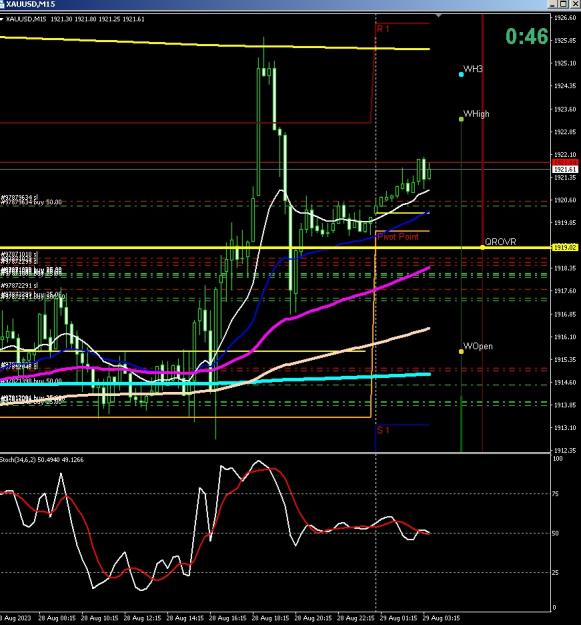581x625 pixels.
Task: Click the stochastic 25 level label
Action: pos(555,572)
